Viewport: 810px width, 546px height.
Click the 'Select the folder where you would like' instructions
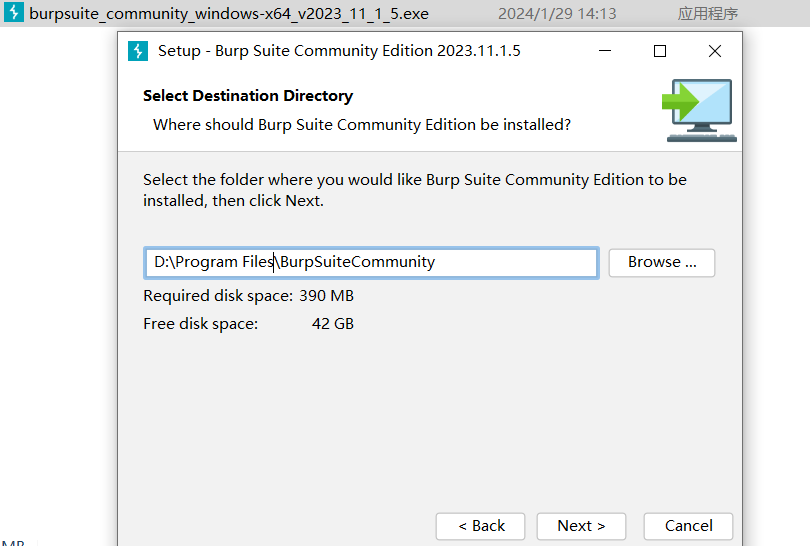point(415,190)
